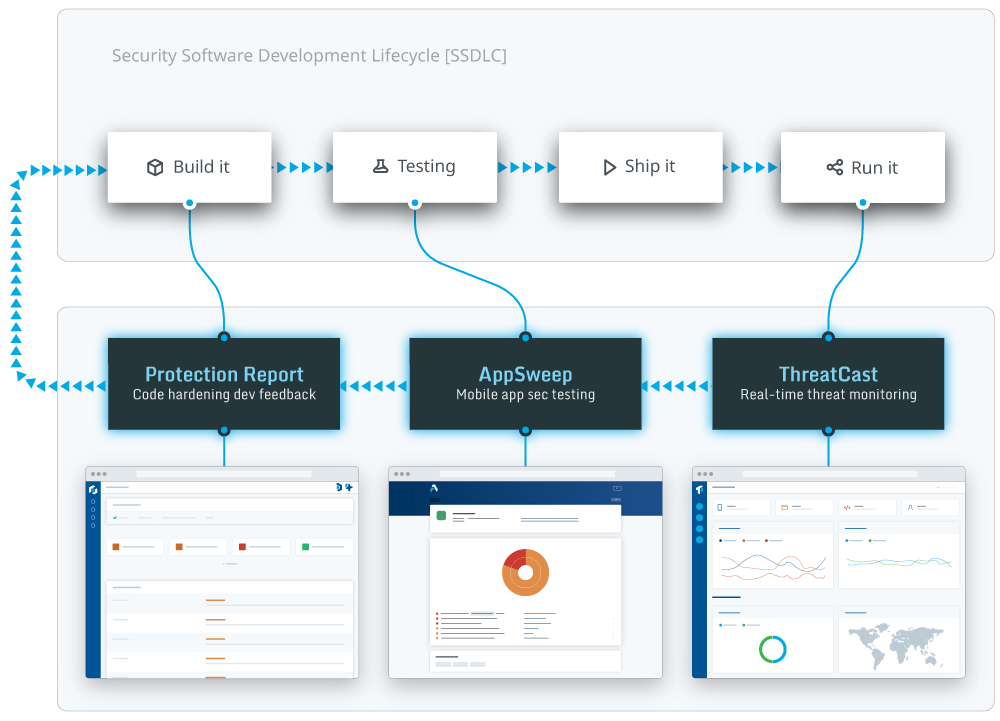The height and width of the screenshot is (721, 1000).
Task: Click the logo in Protection Report dashboard sidebar
Action: [93, 490]
